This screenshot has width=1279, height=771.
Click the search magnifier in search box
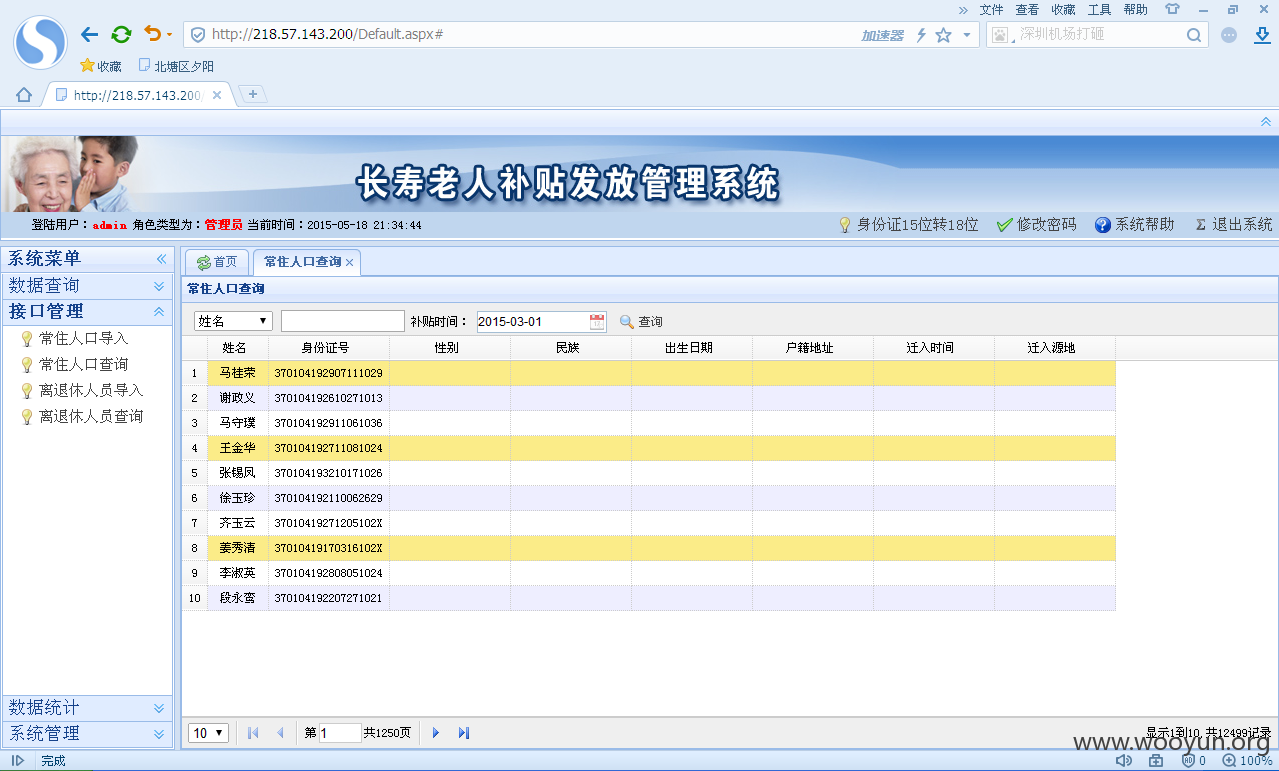coord(1194,35)
